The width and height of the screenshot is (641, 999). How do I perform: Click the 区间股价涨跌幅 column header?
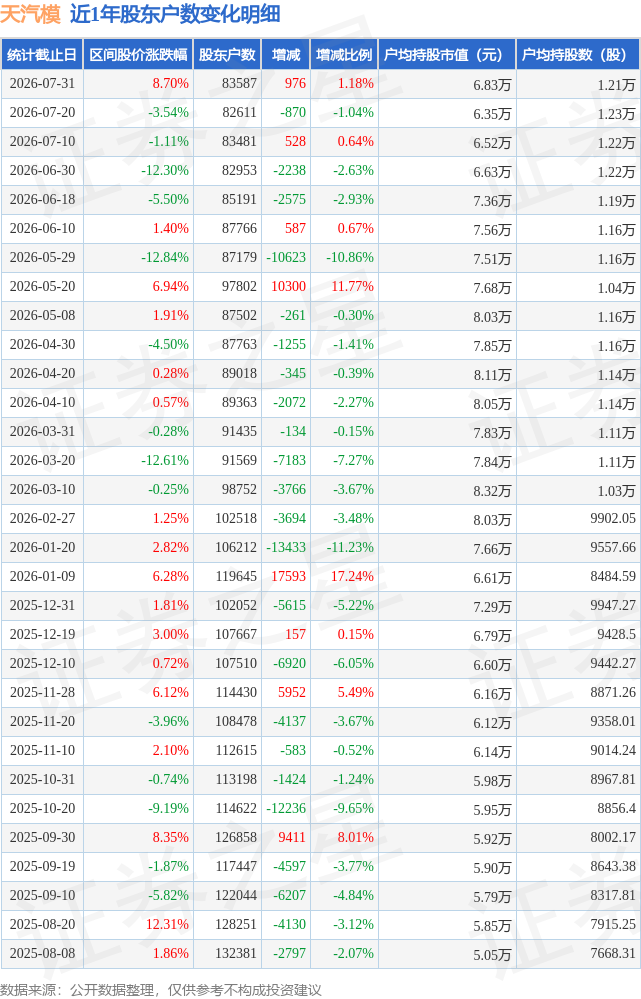[138, 55]
